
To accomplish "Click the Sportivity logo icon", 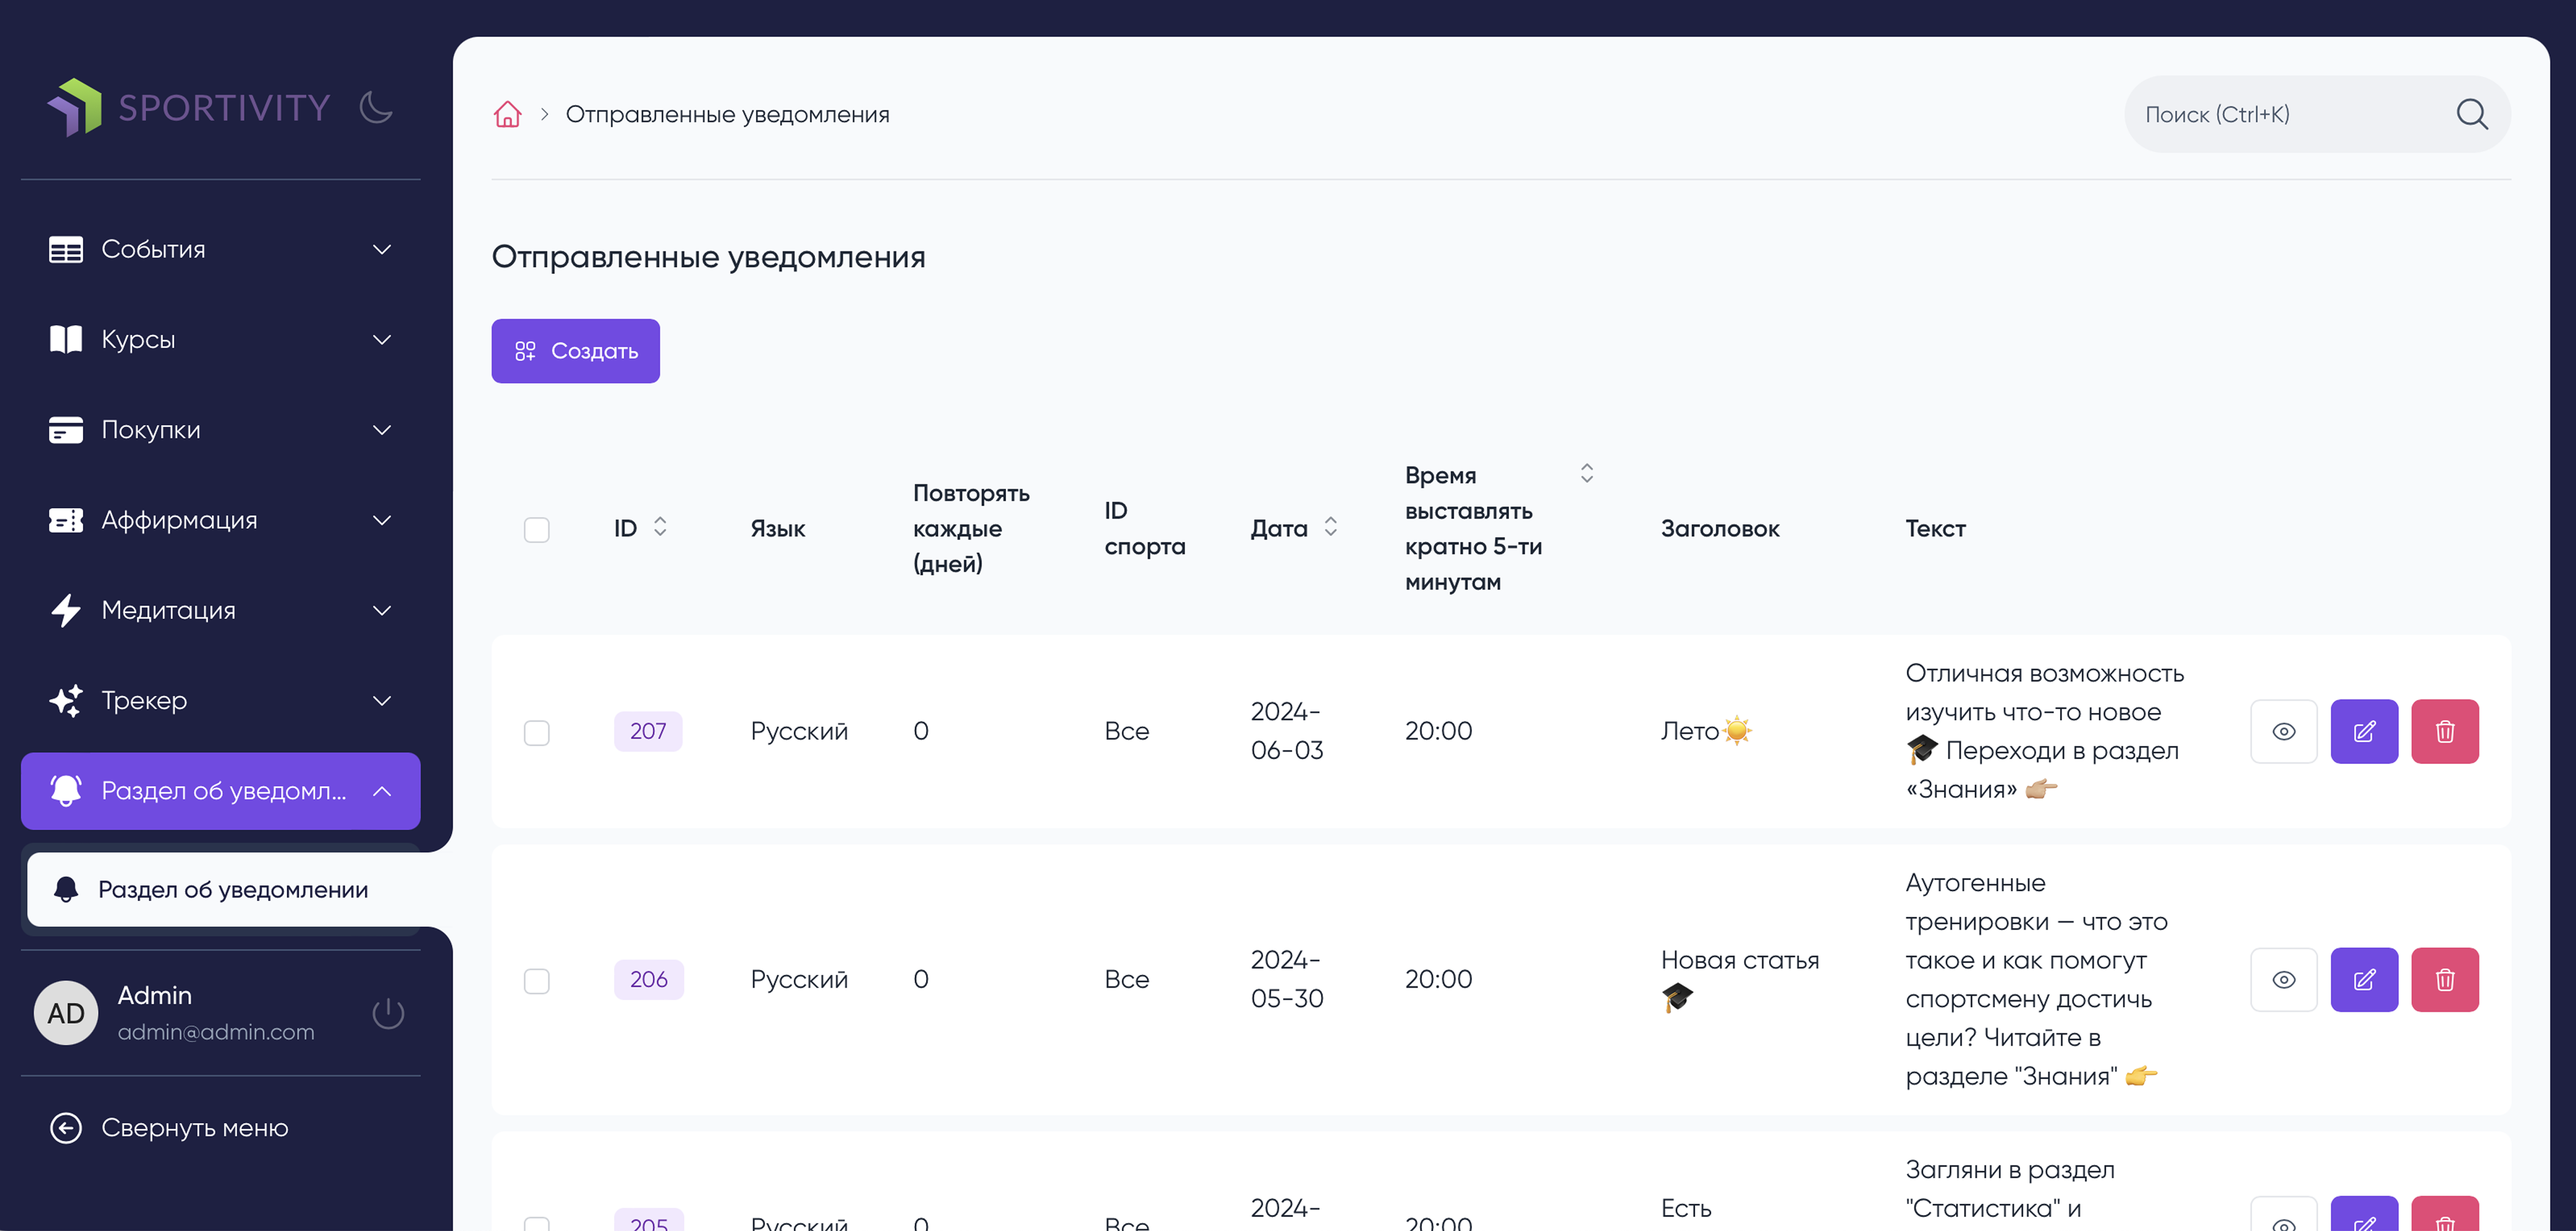I will (x=75, y=107).
